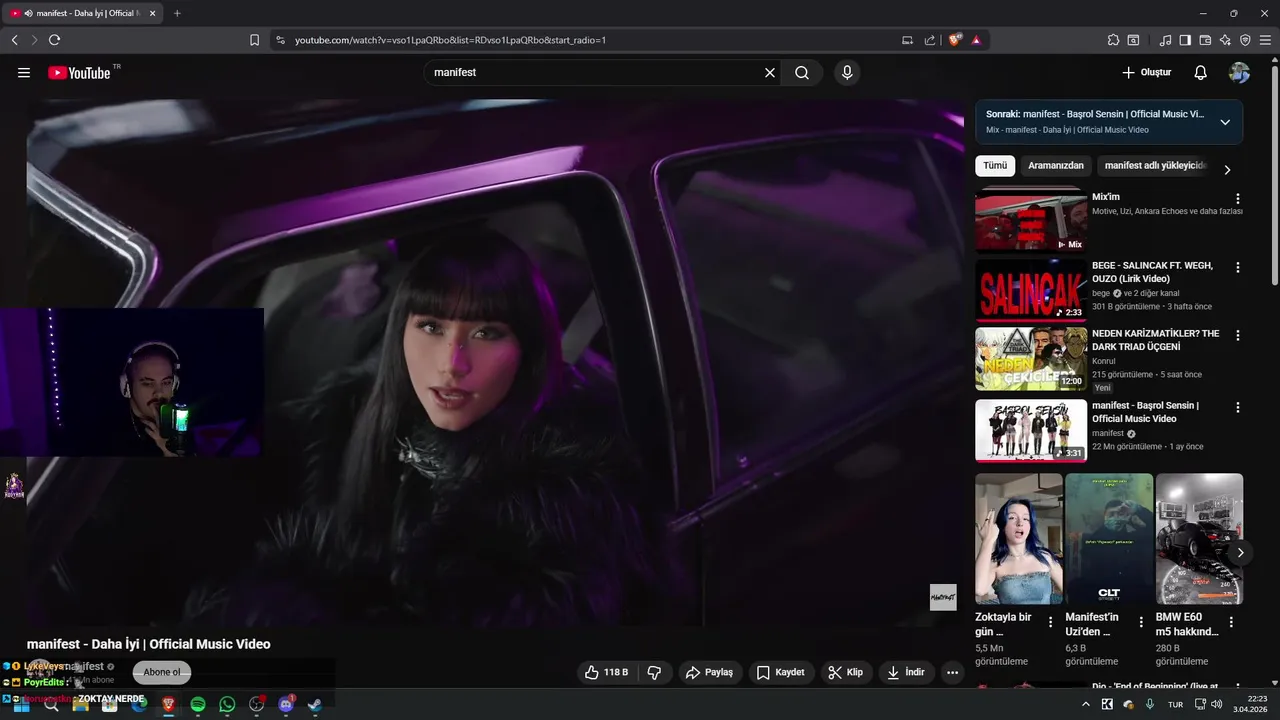This screenshot has width=1280, height=720.
Task: Like the video with thumbs up
Action: point(607,673)
